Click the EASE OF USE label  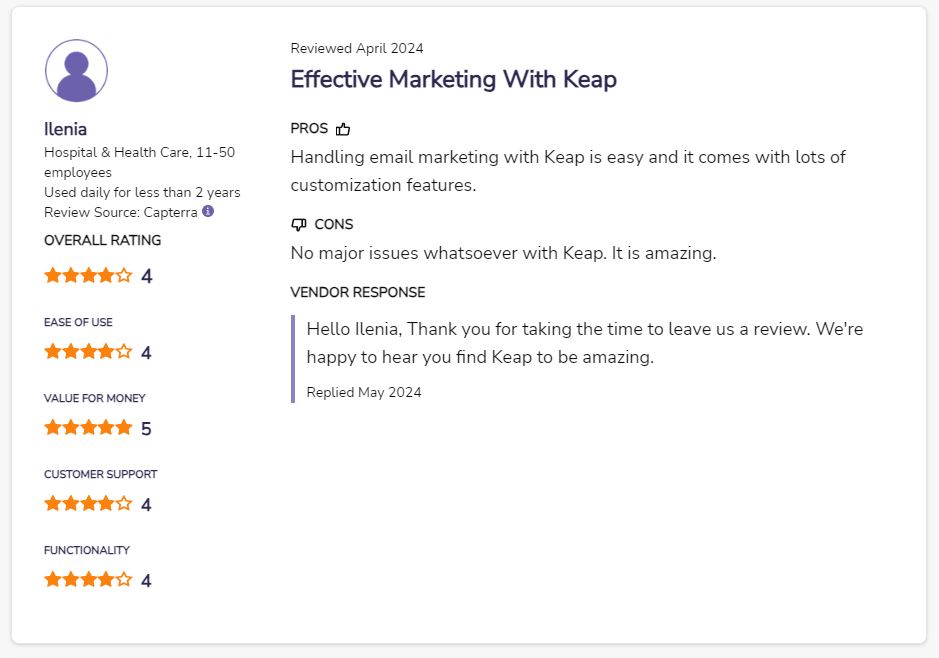pos(78,322)
